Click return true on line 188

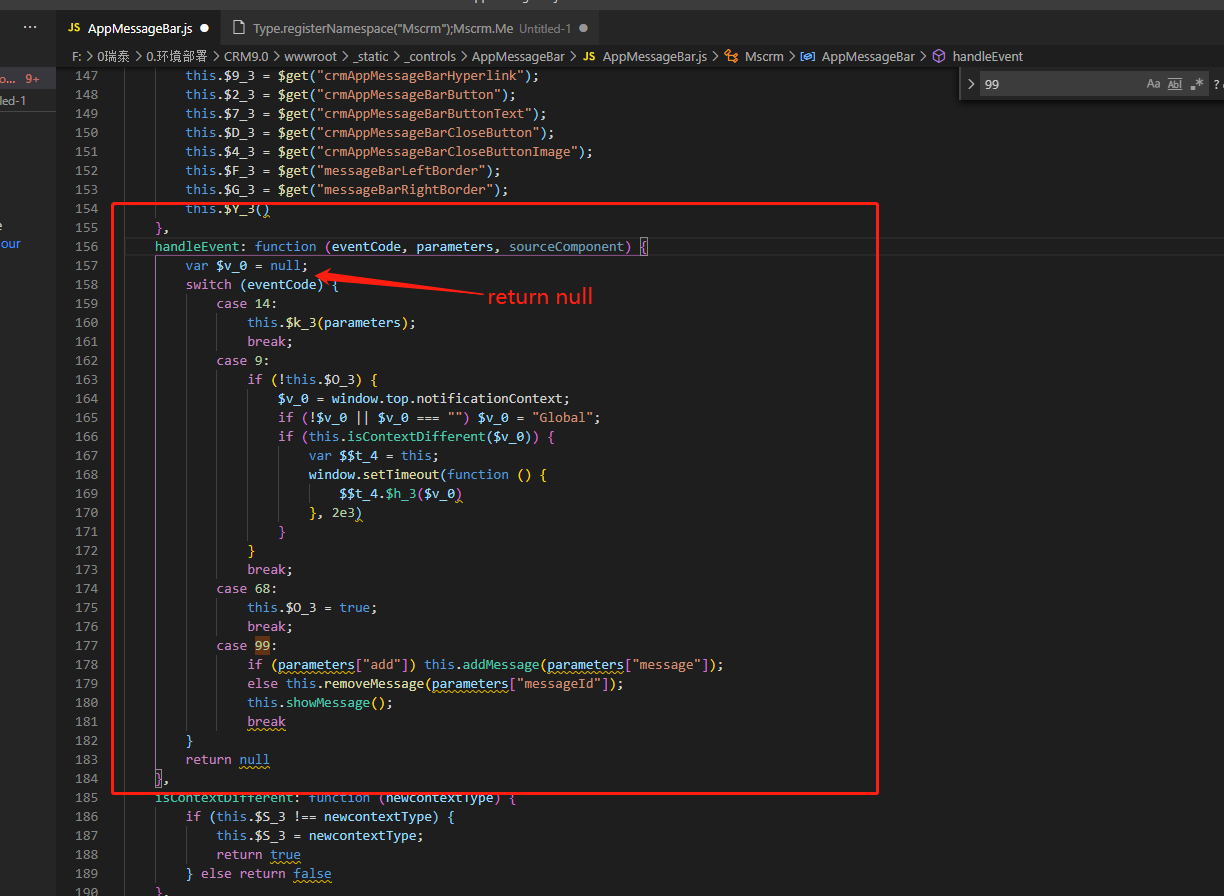pyautogui.click(x=259, y=854)
